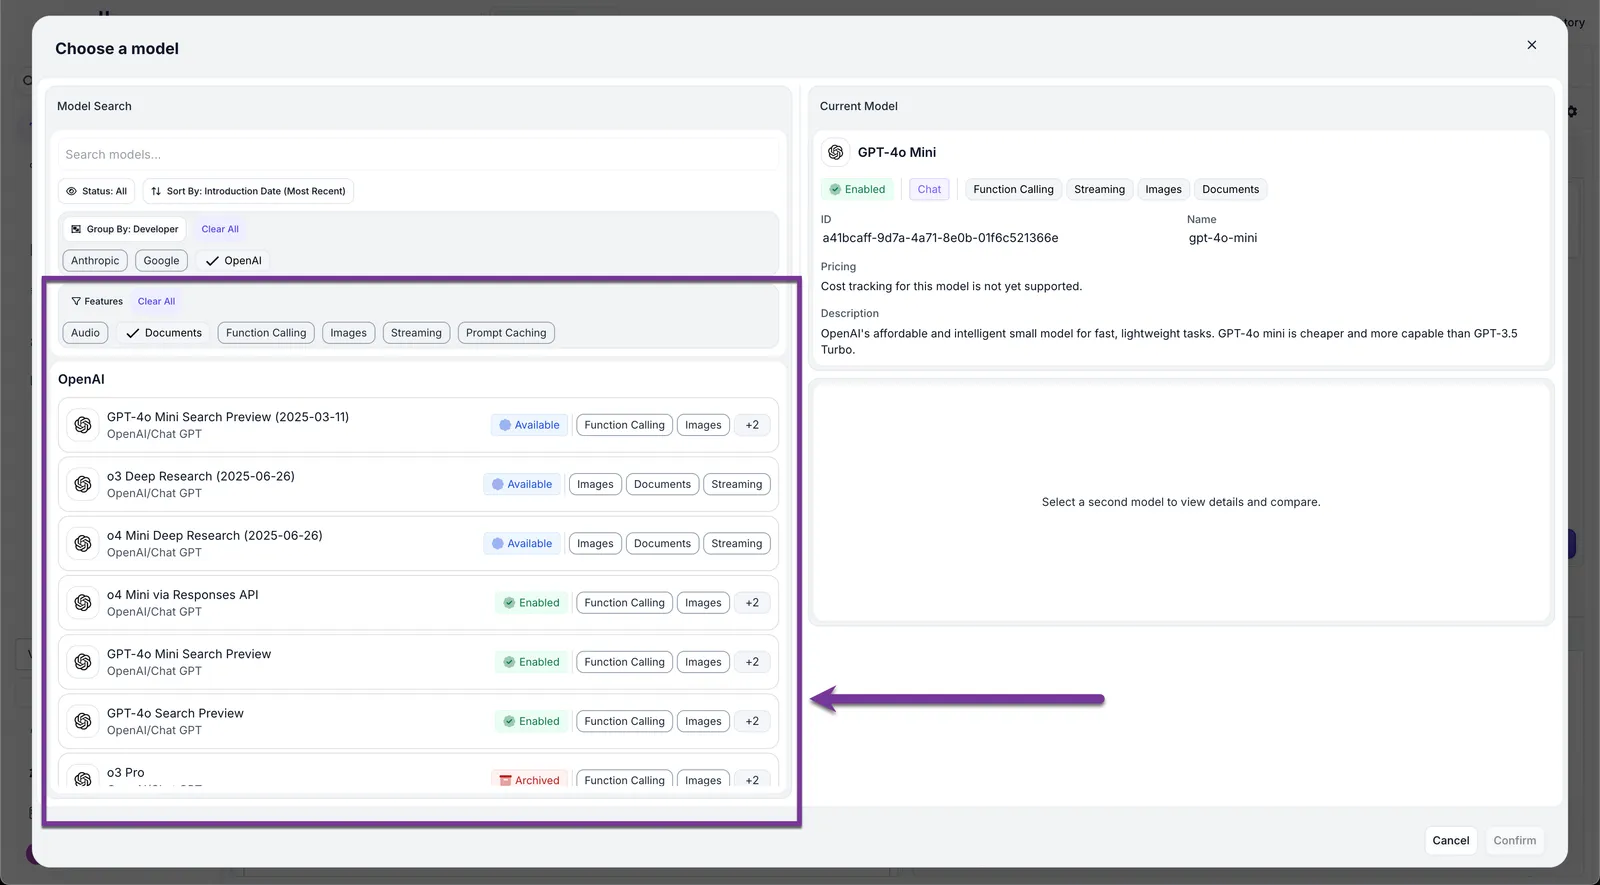The width and height of the screenshot is (1600, 885).
Task: Click the Confirm button
Action: point(1514,841)
